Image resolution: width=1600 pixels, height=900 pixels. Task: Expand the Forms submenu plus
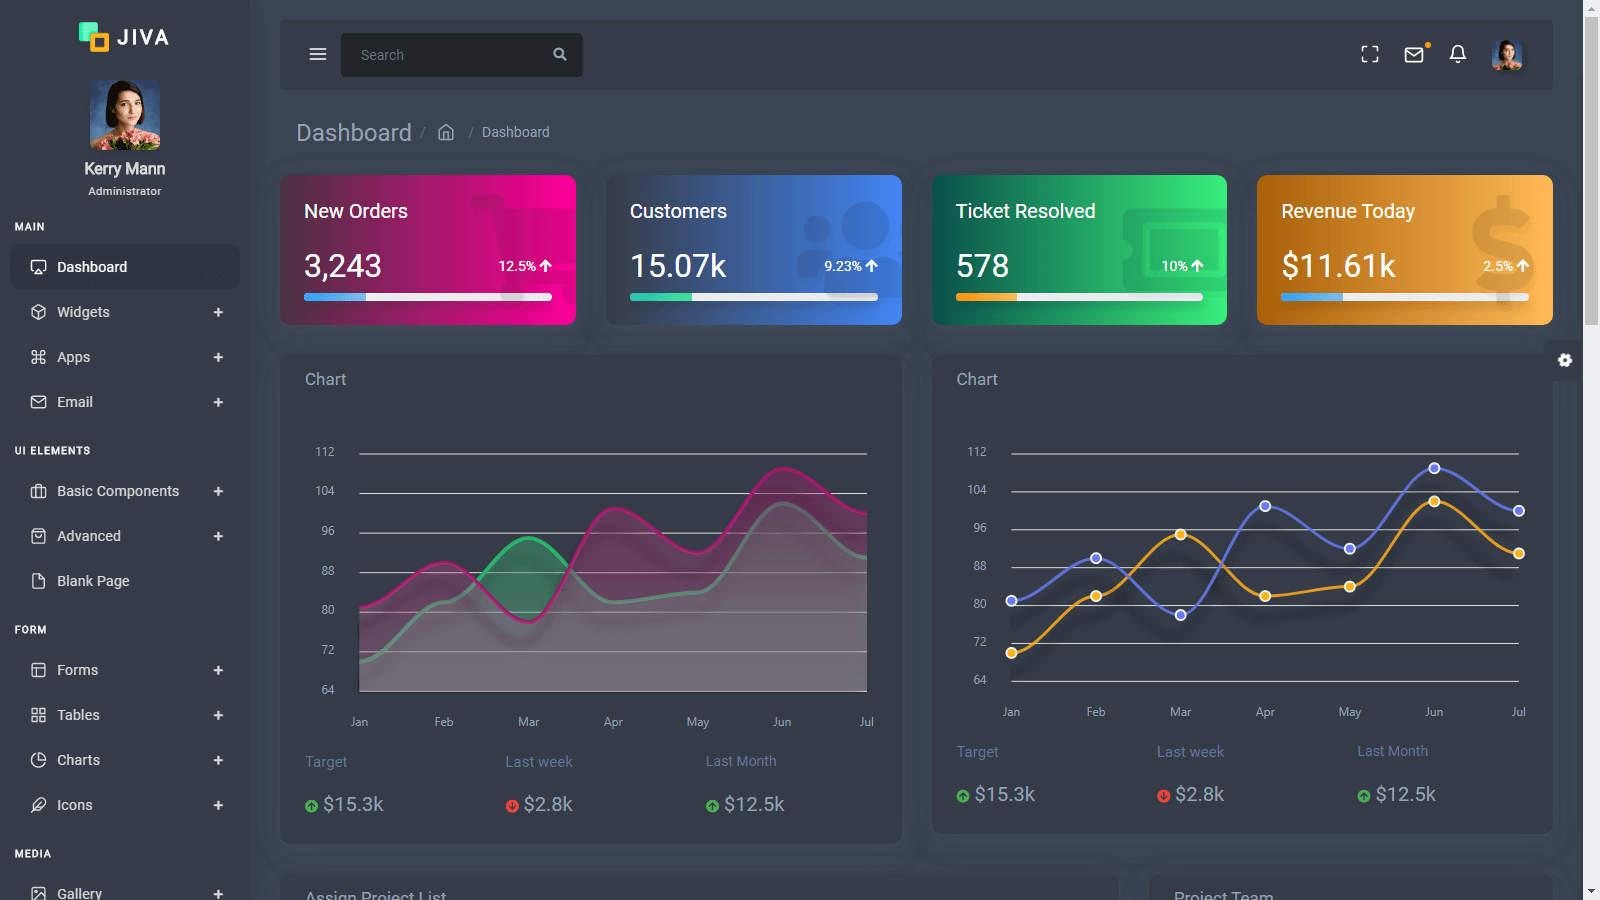218,670
